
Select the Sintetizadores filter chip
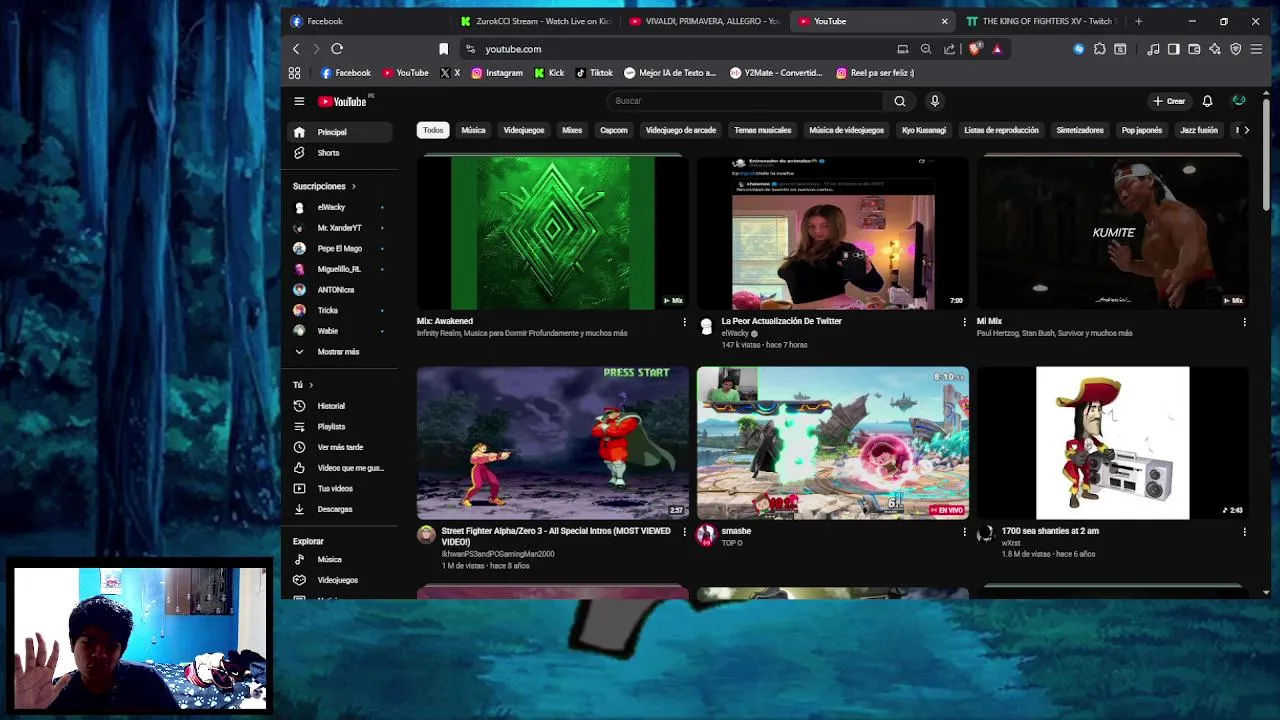(x=1080, y=130)
